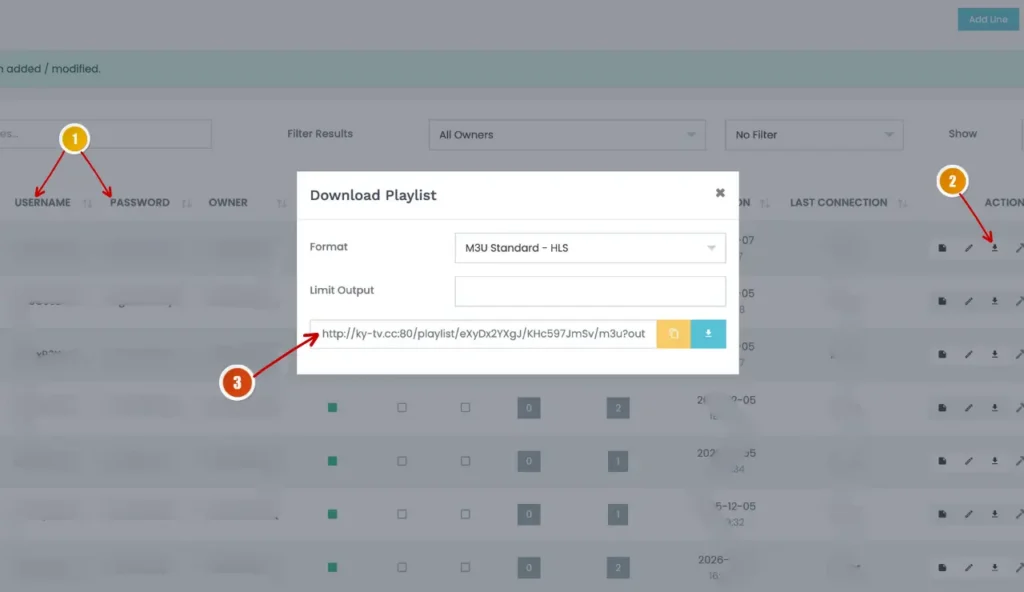Click the 0 badge in the 2026- dated row

(529, 568)
